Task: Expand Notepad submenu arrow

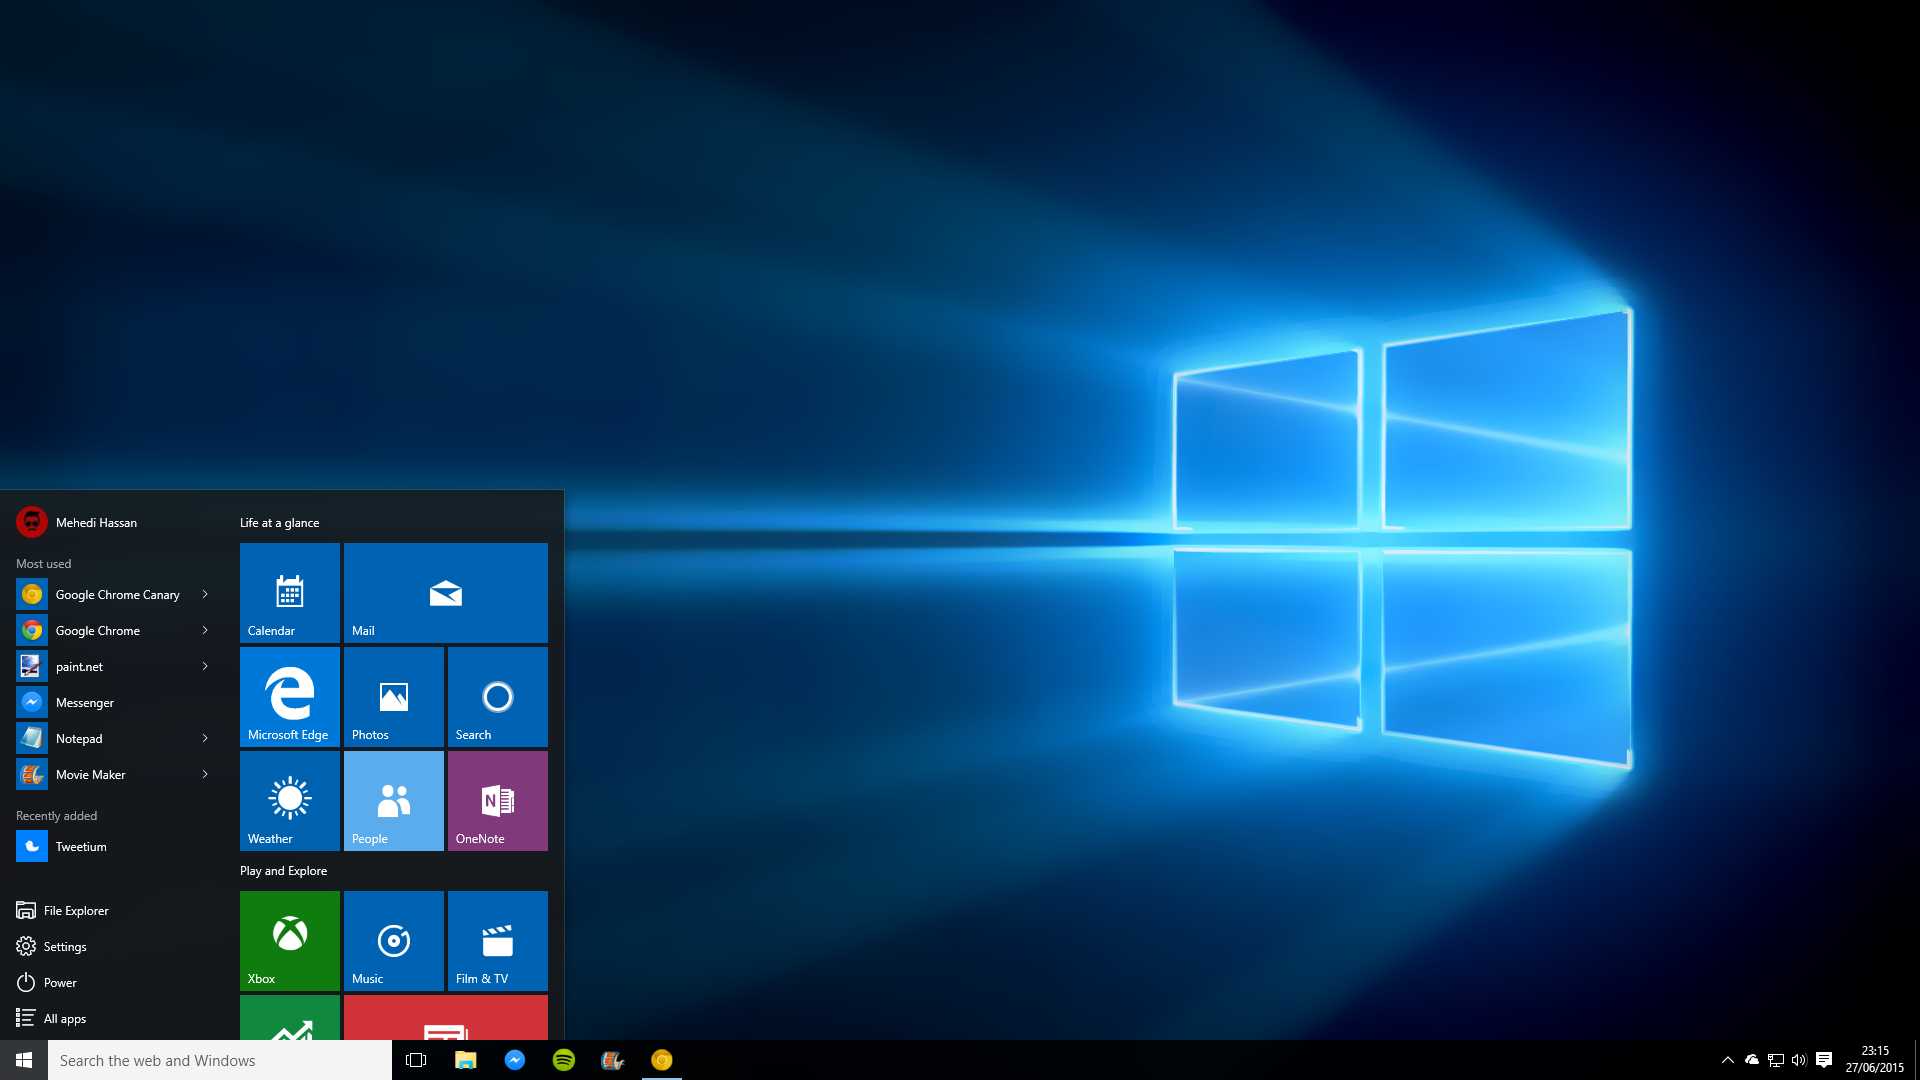Action: point(204,737)
